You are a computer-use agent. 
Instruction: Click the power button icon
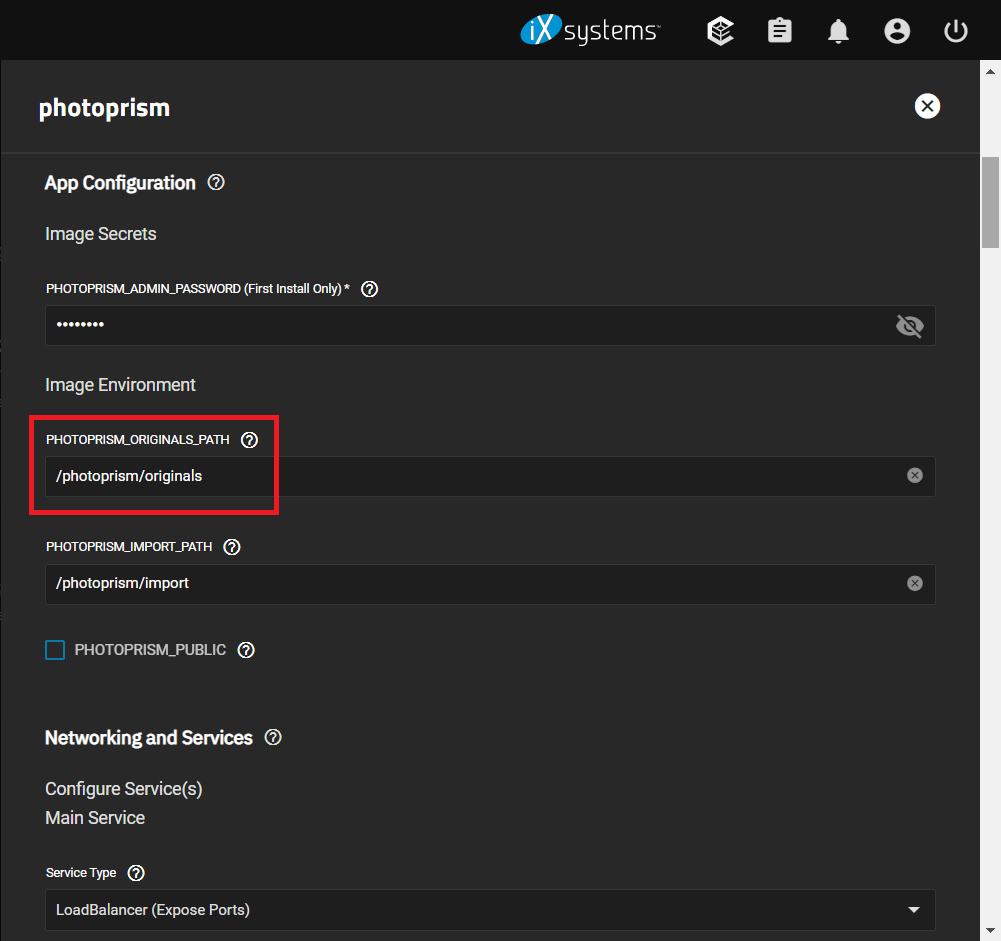click(956, 31)
